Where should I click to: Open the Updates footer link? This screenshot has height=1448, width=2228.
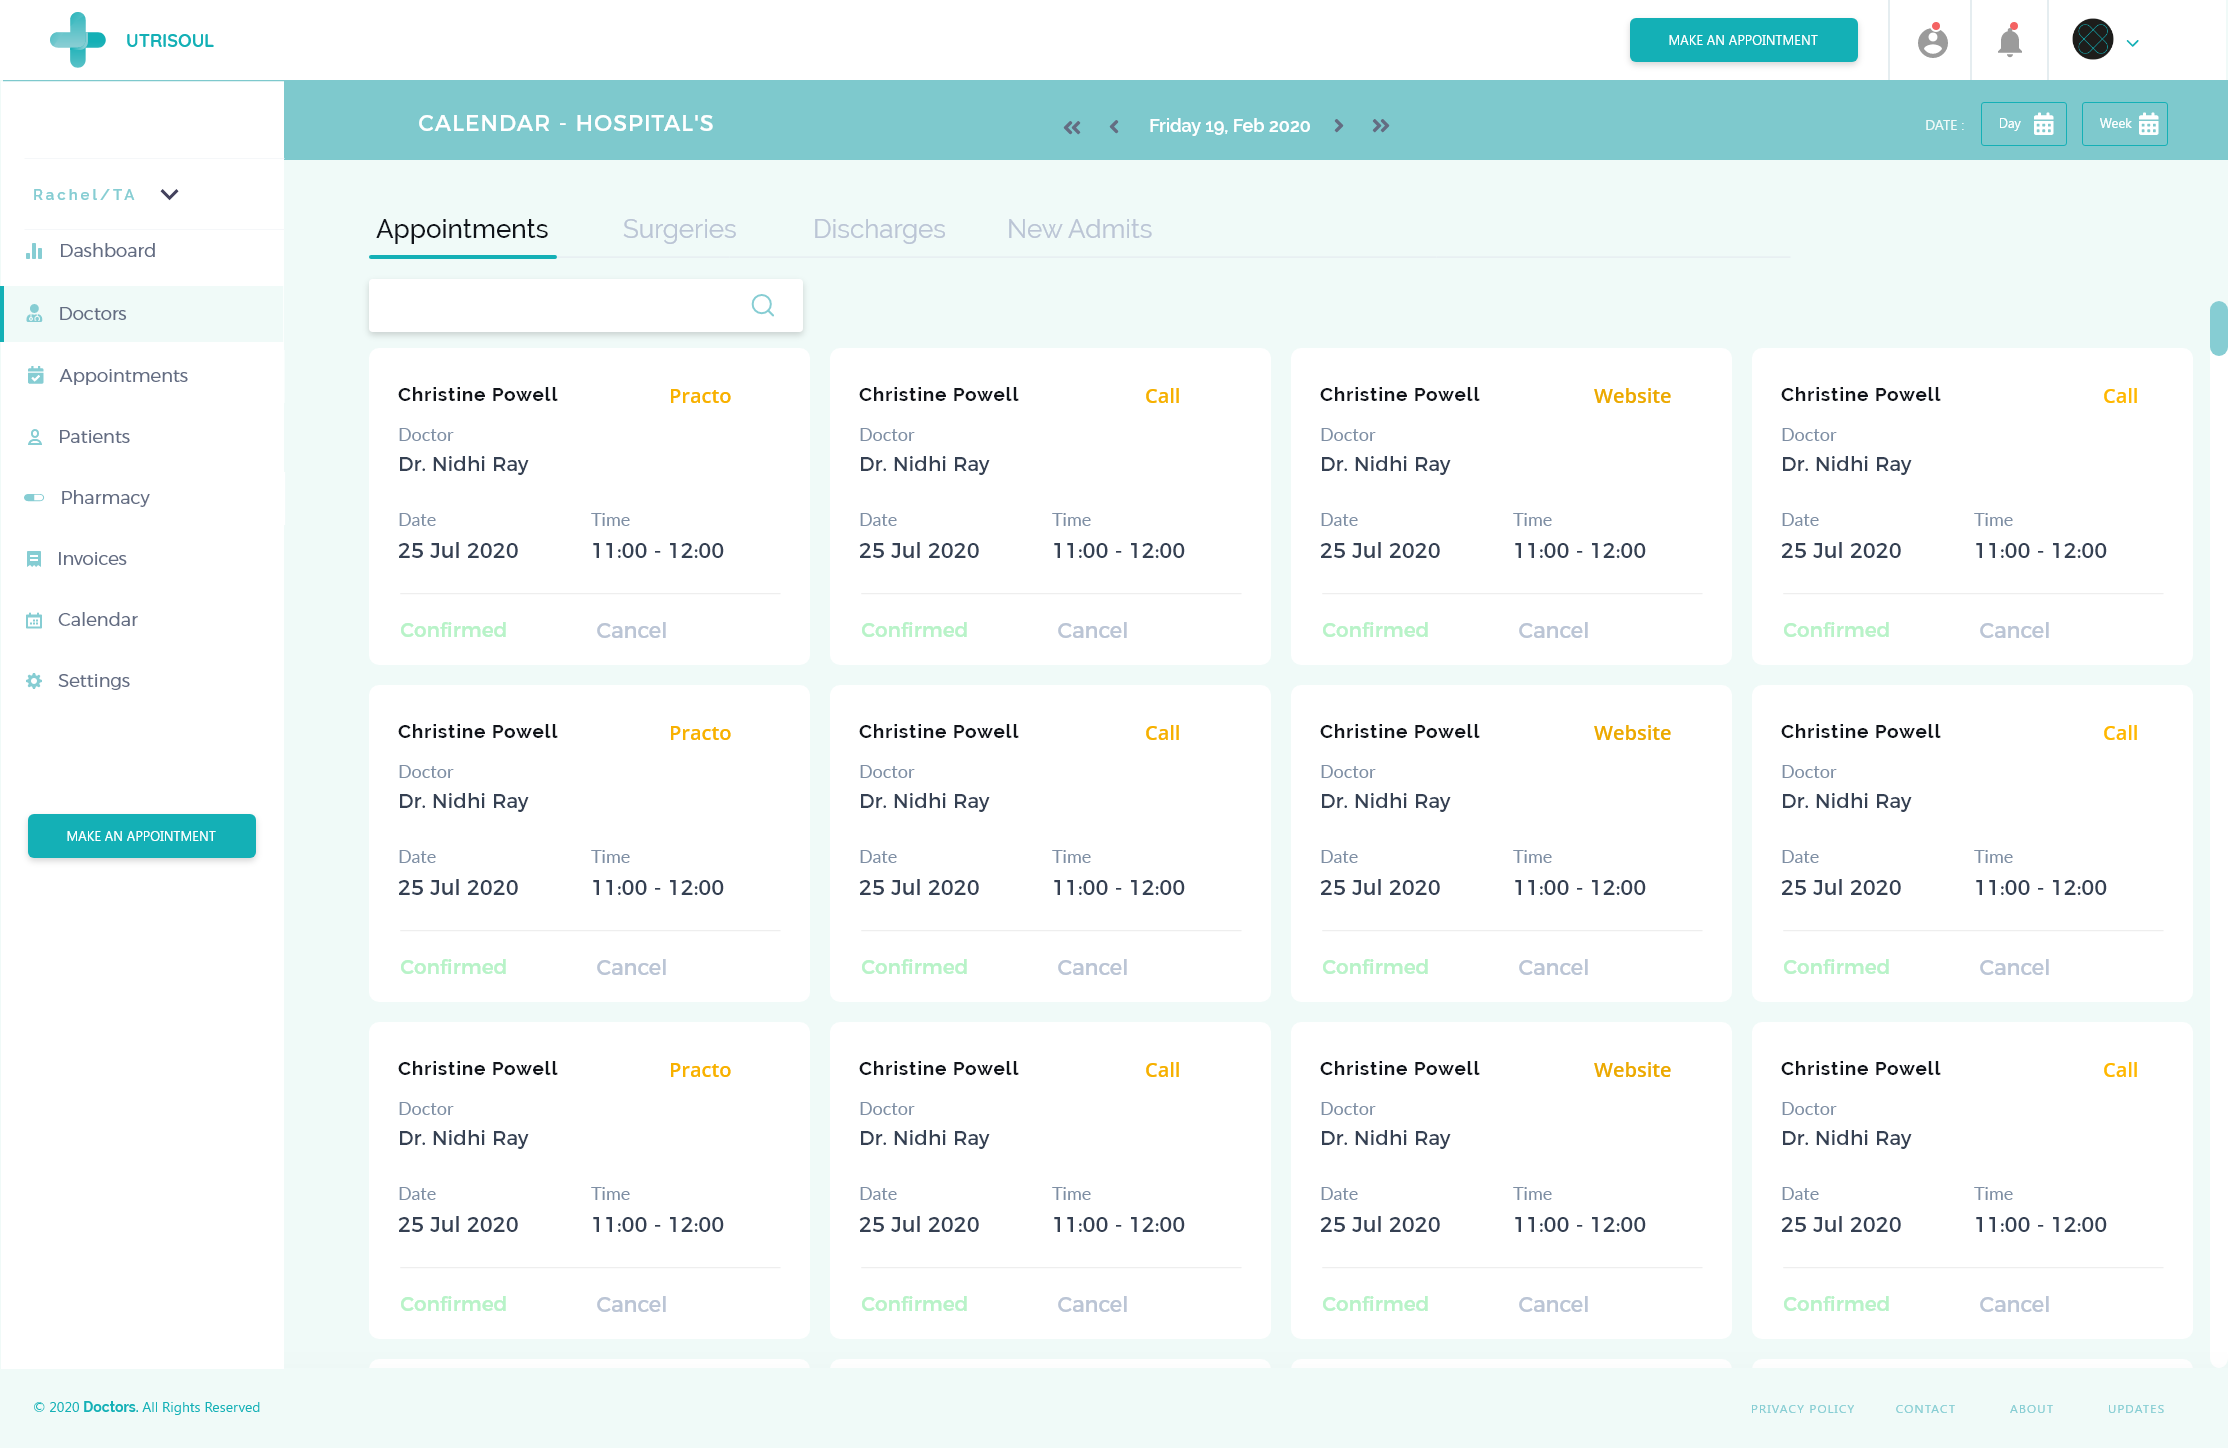2136,1409
